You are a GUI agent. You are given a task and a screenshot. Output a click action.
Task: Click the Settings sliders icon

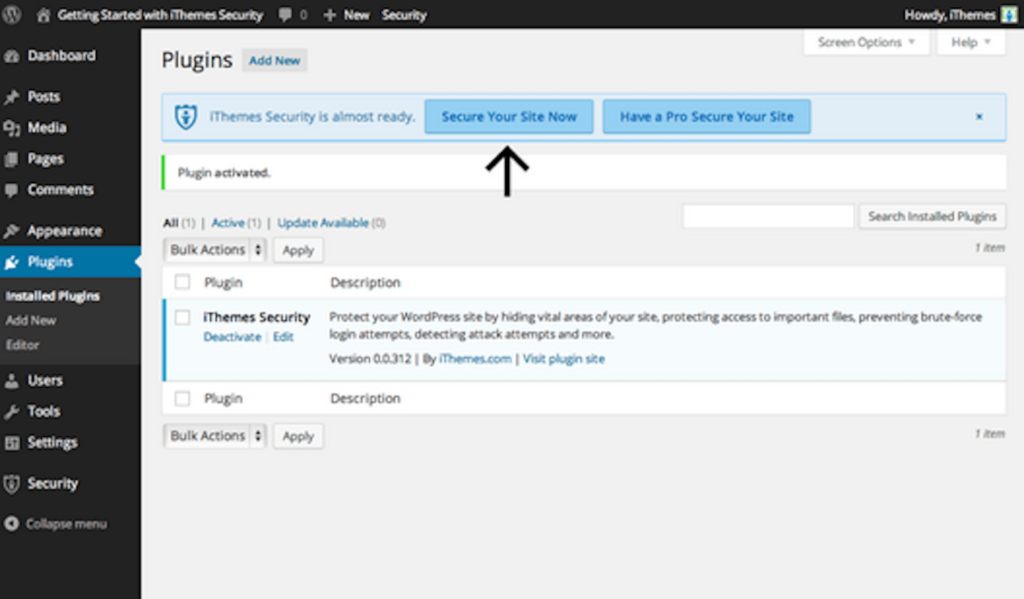(11, 443)
